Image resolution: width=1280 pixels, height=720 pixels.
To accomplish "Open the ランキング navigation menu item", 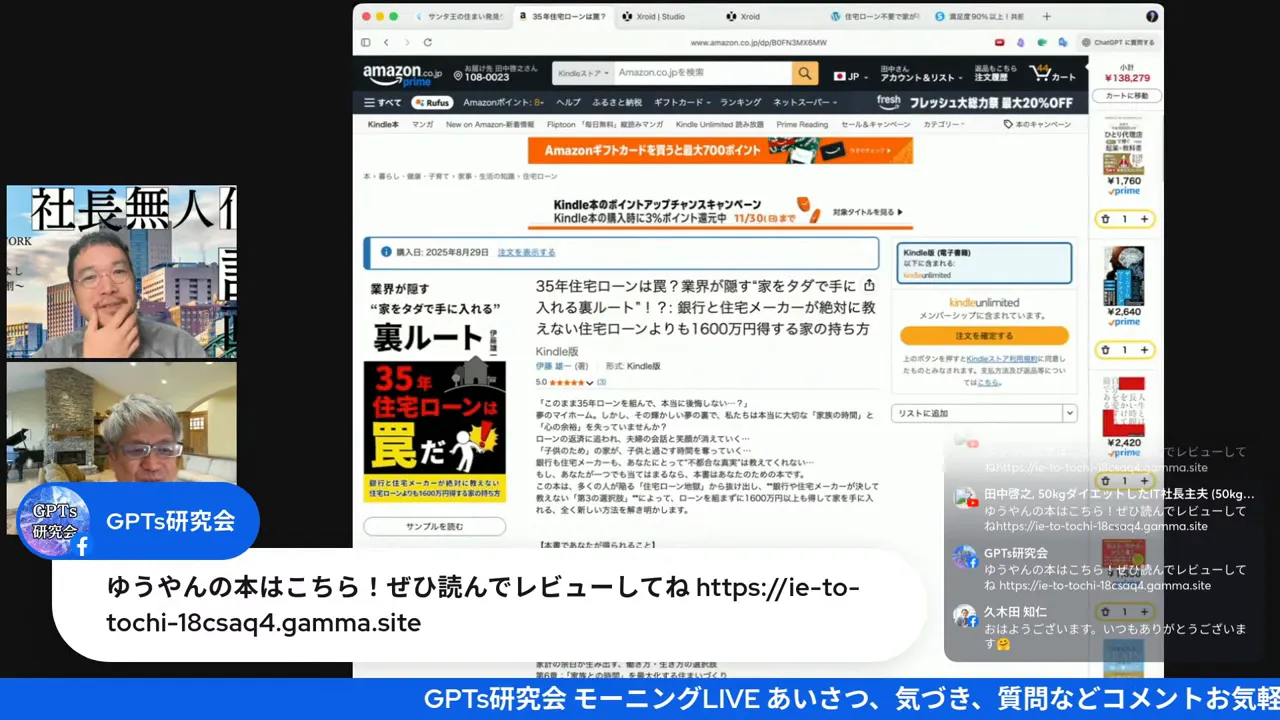I will [x=740, y=102].
